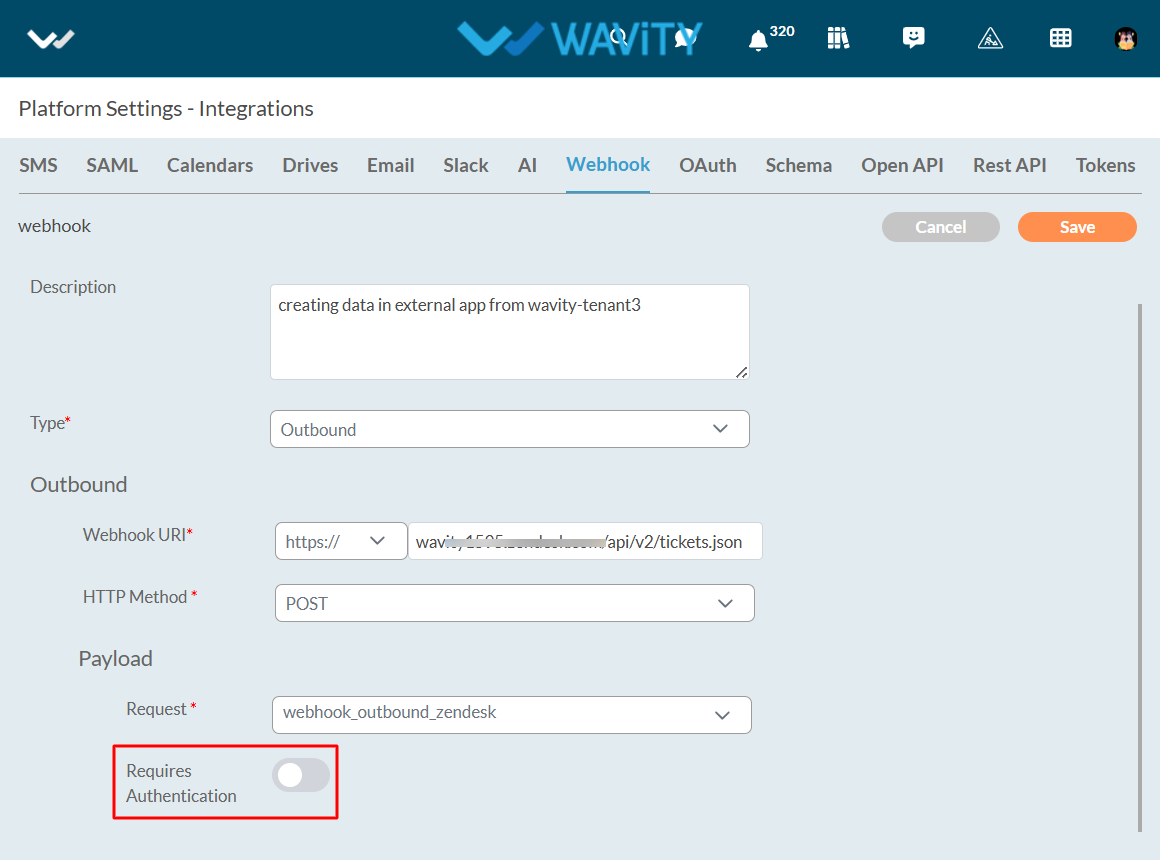Switch to the Tokens tab

[1105, 165]
